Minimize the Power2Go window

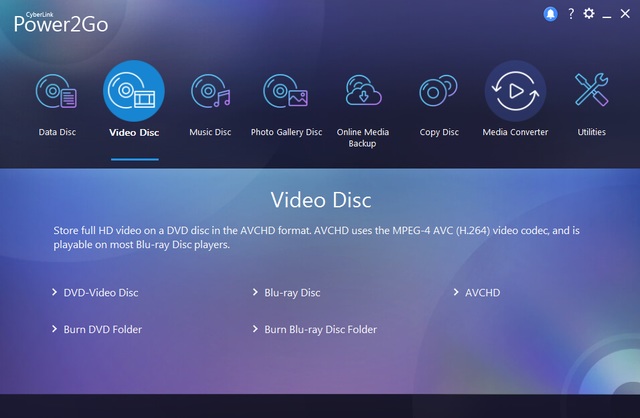tap(607, 15)
